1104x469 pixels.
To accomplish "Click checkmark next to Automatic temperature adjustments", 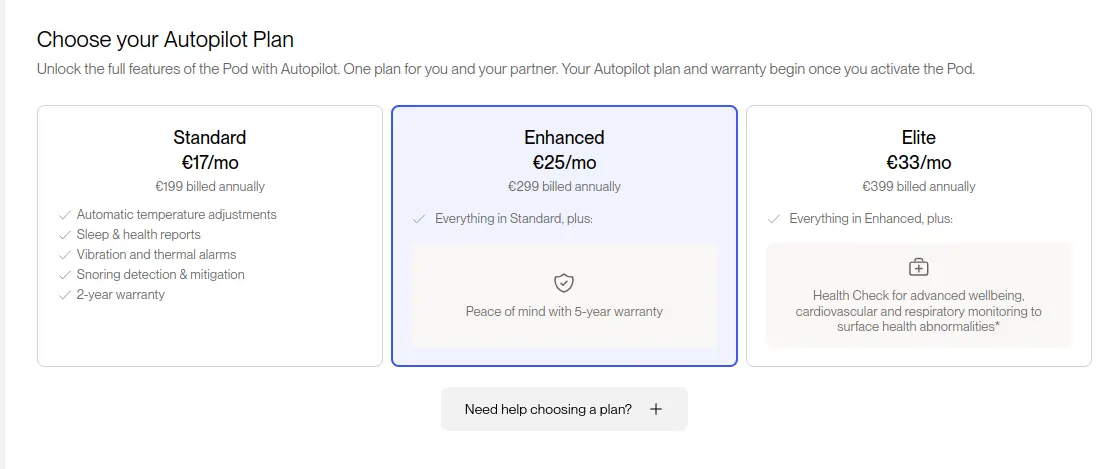I will (65, 215).
